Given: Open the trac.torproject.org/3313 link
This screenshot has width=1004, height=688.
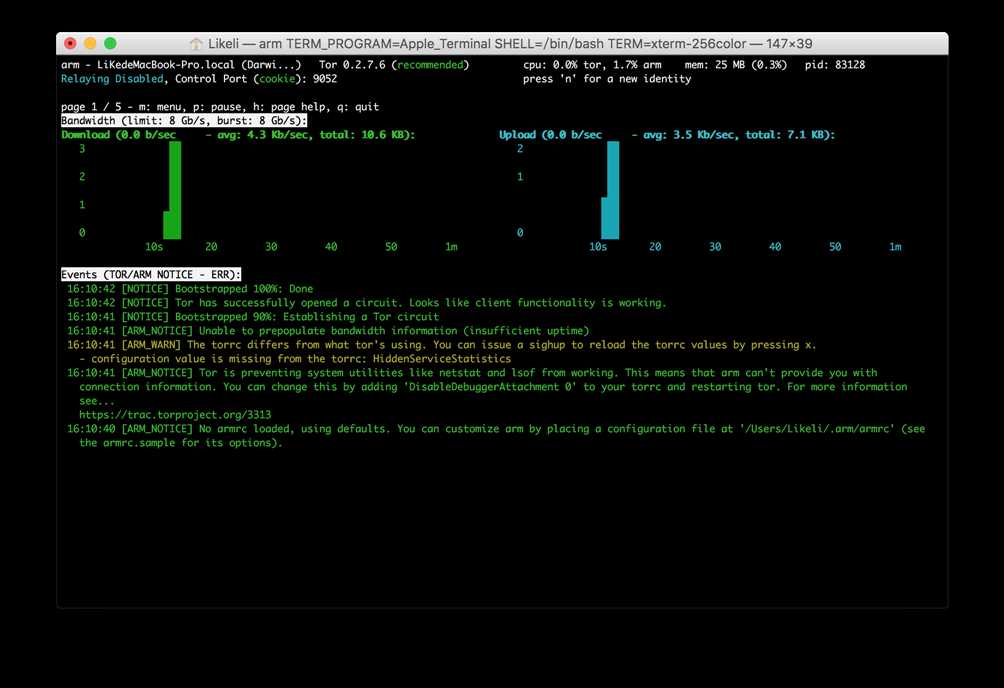Looking at the screenshot, I should pos(175,415).
